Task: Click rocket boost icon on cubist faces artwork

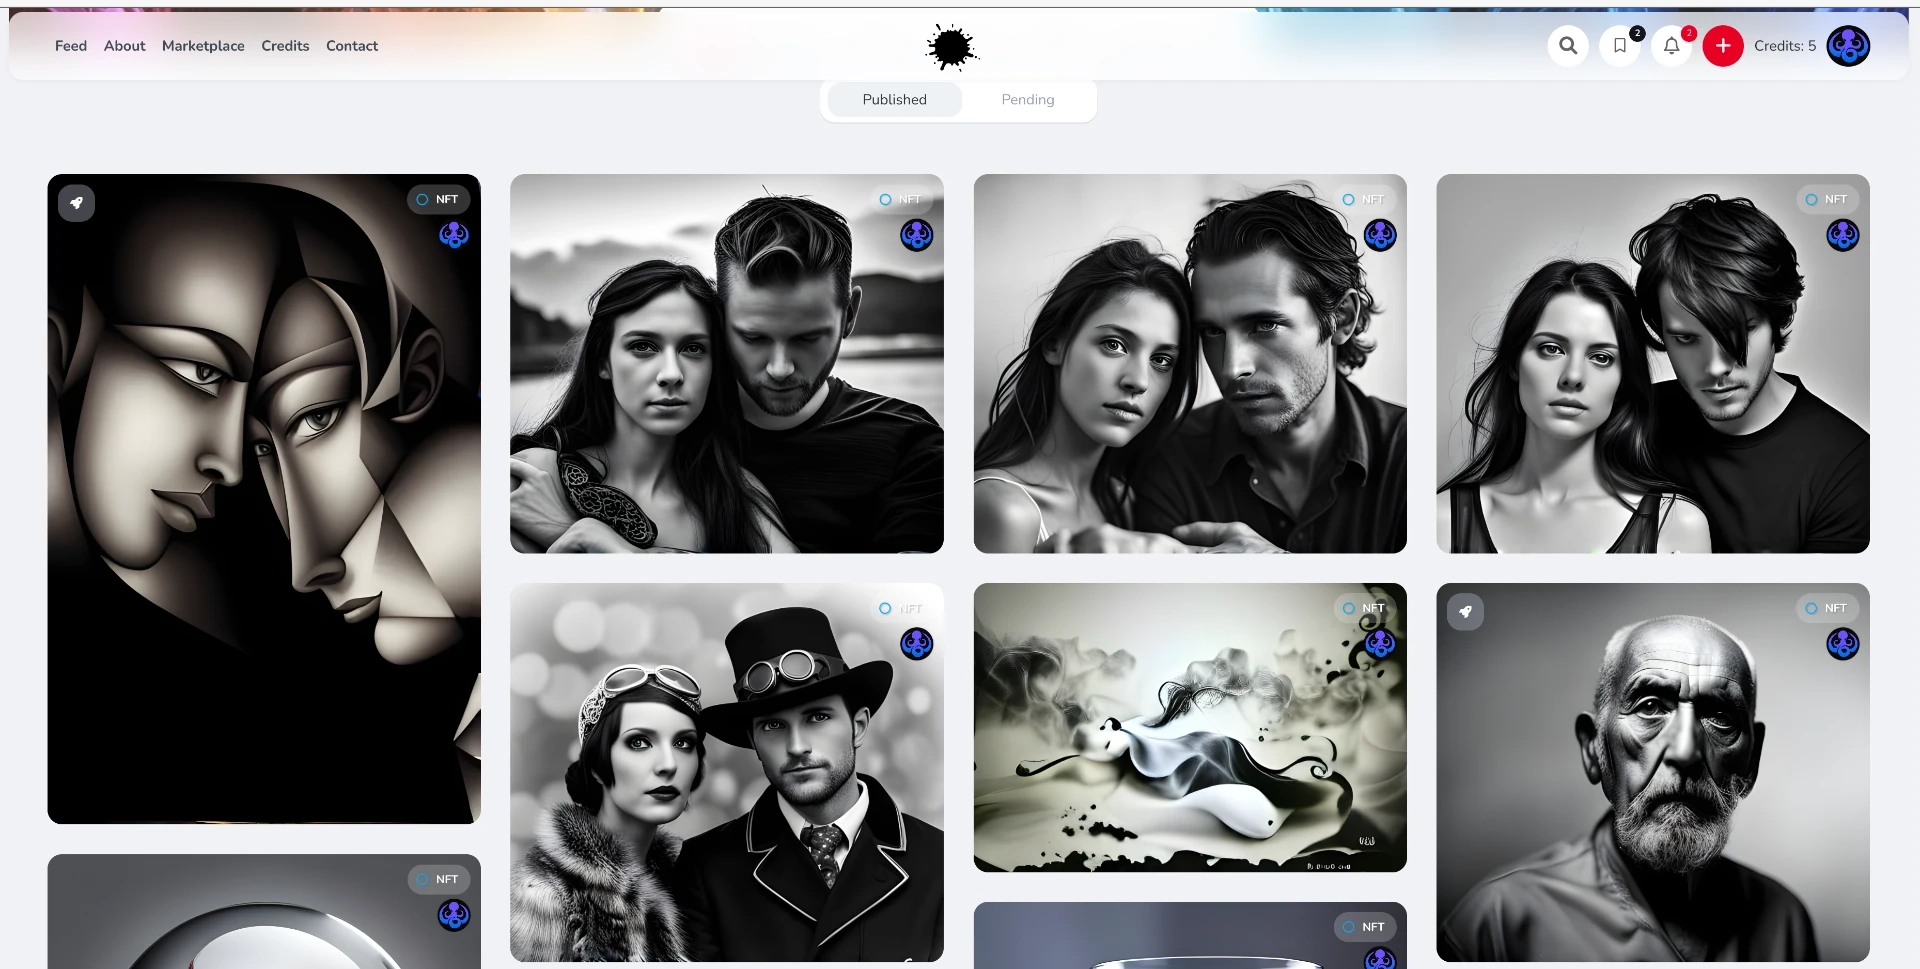Action: point(76,203)
